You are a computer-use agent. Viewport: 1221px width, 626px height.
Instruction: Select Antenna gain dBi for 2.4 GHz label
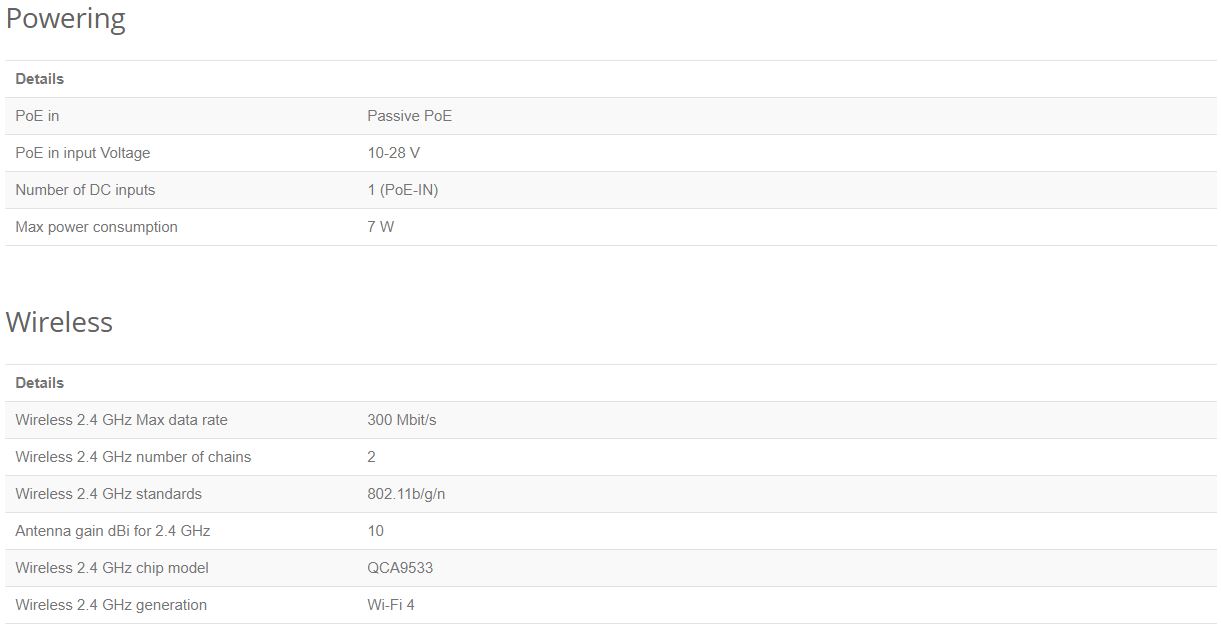click(112, 531)
